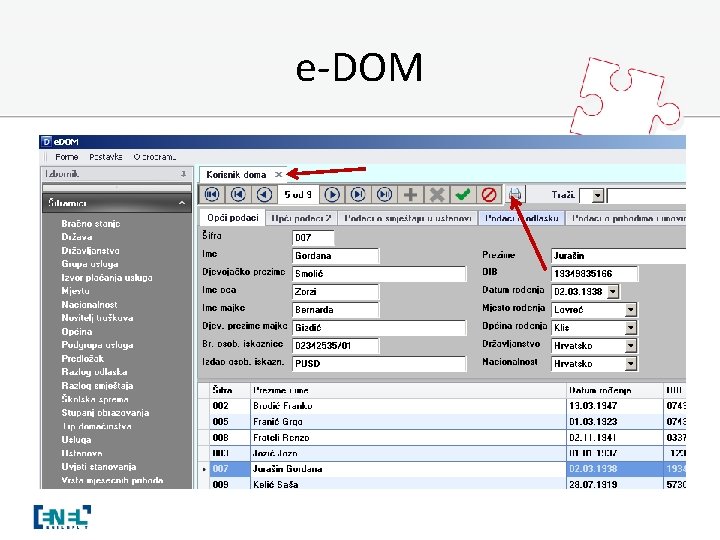Expand the Općina rođenja dropdown
Screen dimensions: 720x540
(630, 328)
